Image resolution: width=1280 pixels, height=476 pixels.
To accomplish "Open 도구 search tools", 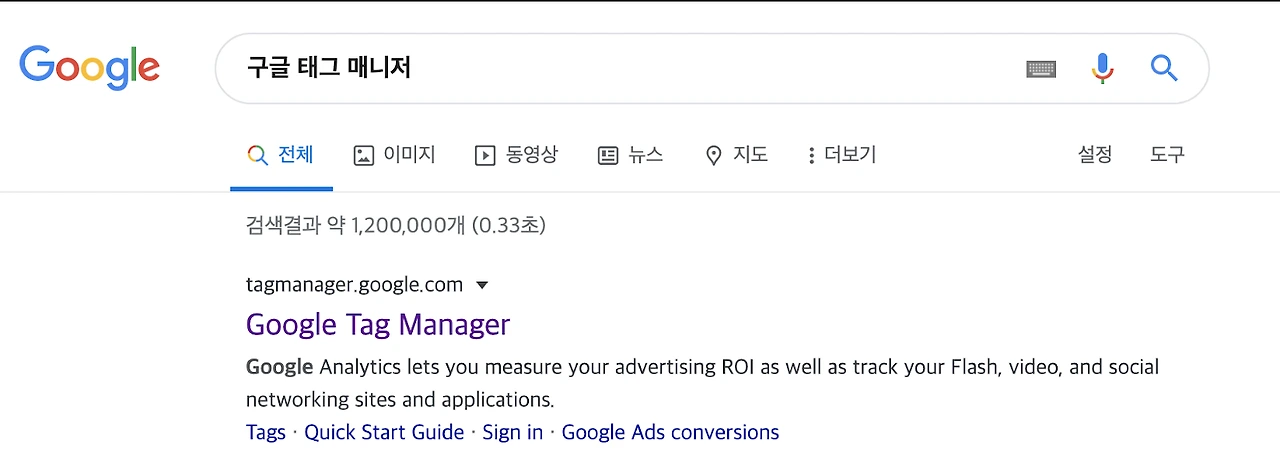I will click(1167, 155).
